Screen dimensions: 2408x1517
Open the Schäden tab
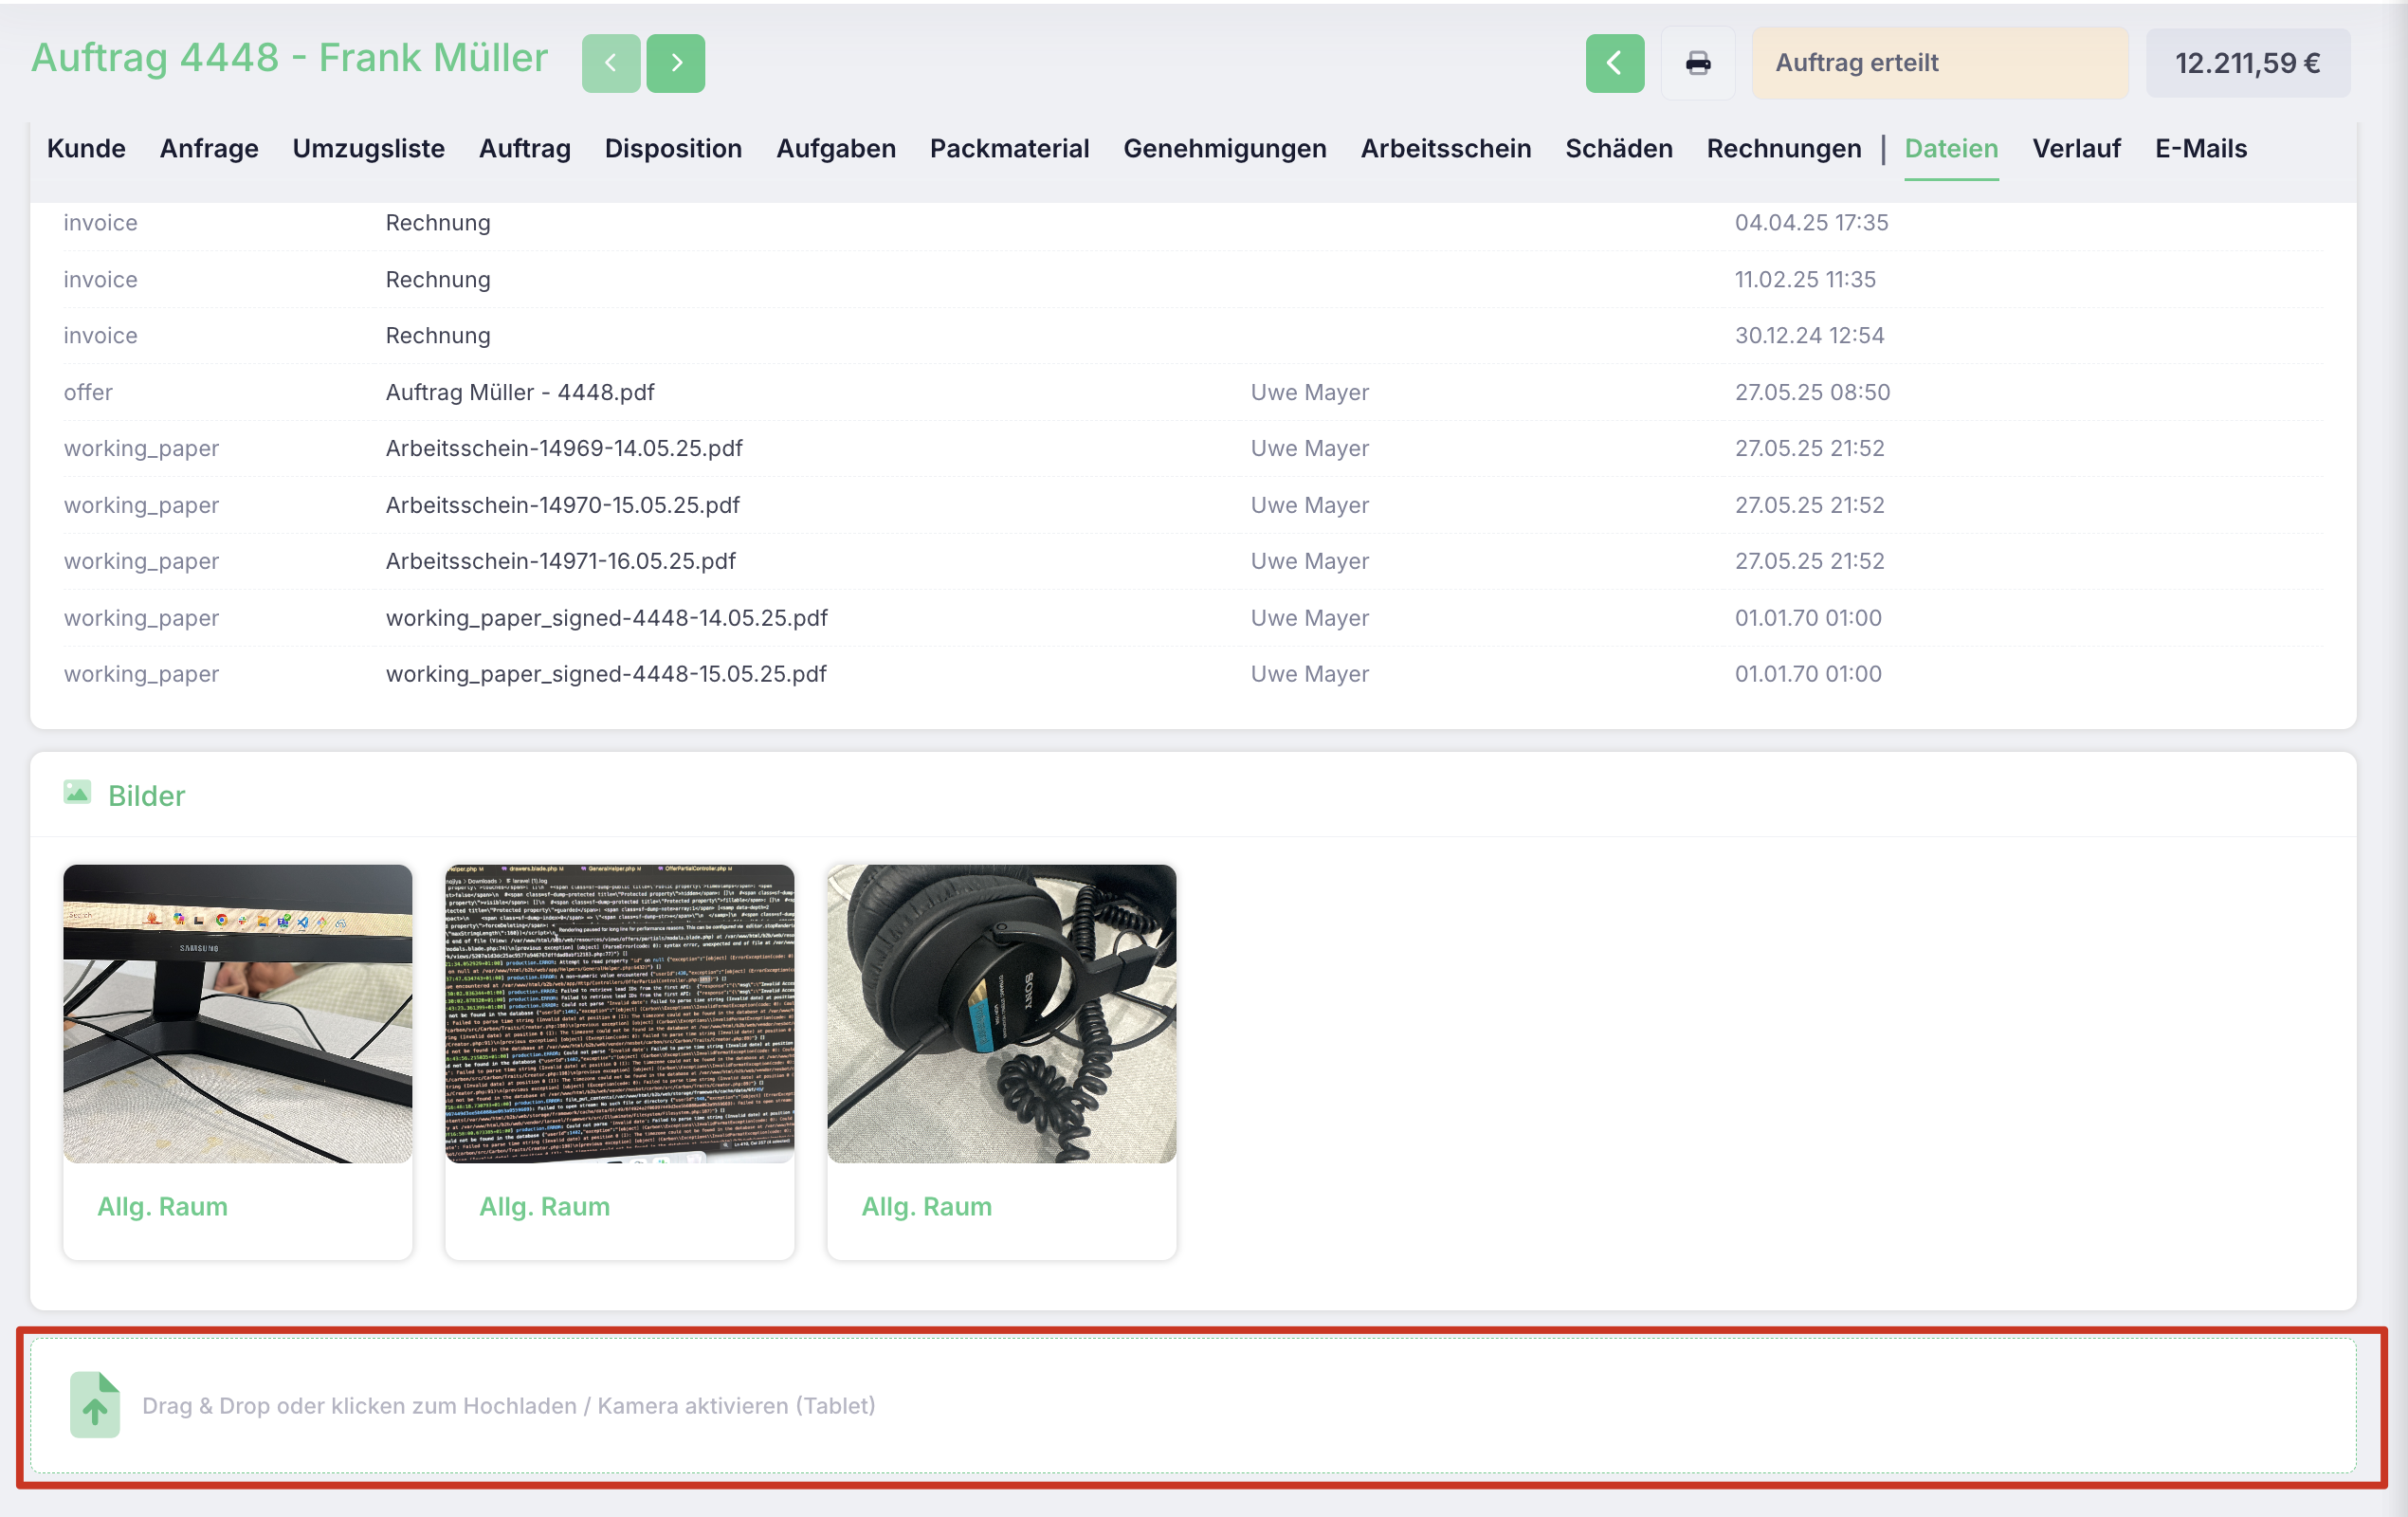point(1618,149)
